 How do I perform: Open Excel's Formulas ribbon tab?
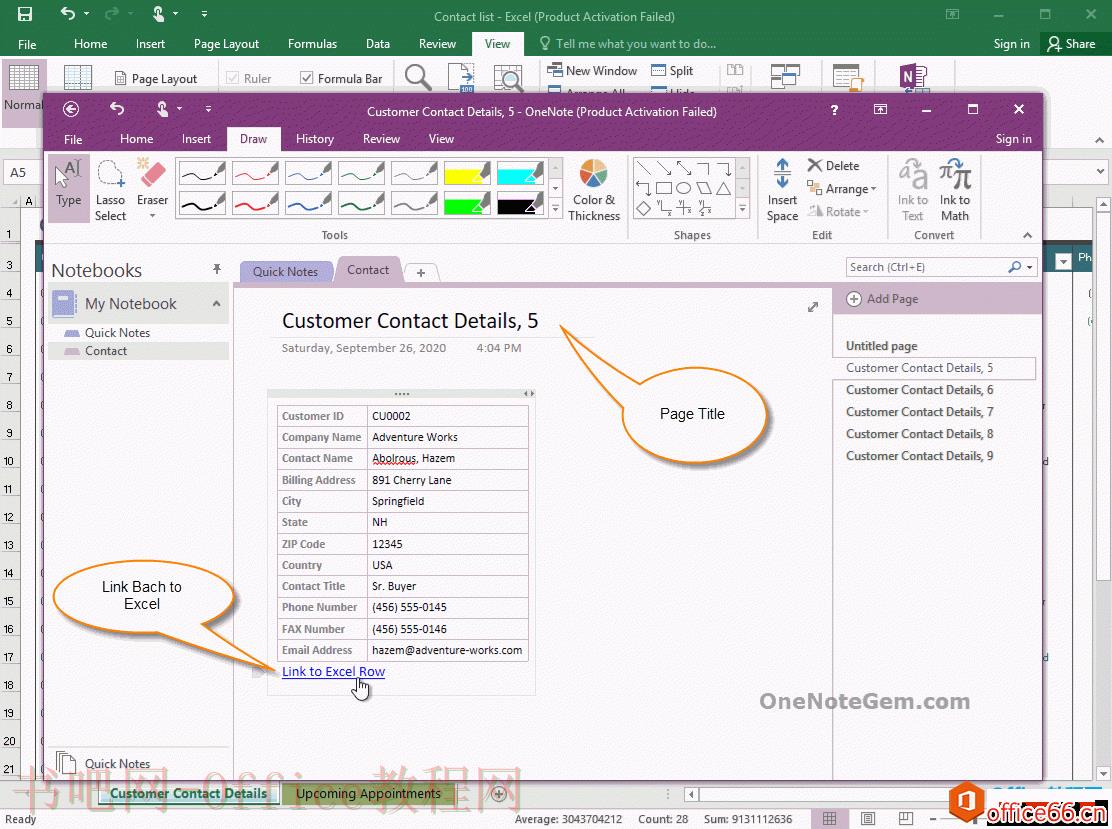pyautogui.click(x=312, y=44)
